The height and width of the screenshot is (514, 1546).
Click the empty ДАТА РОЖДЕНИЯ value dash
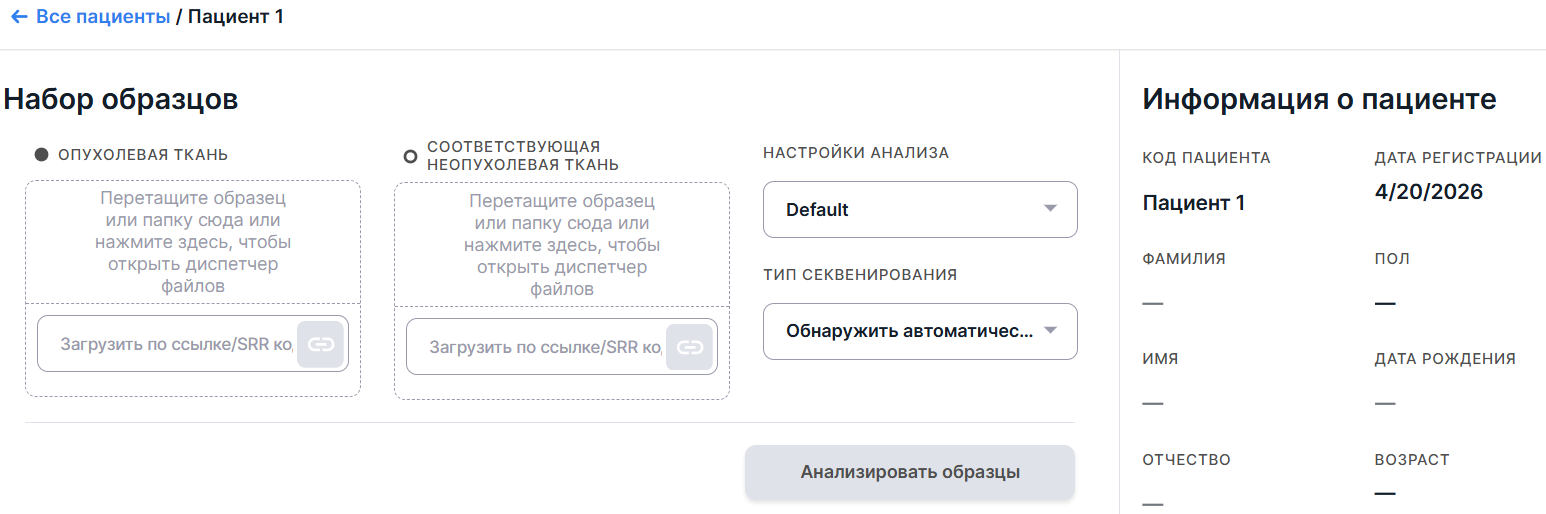pos(1384,402)
